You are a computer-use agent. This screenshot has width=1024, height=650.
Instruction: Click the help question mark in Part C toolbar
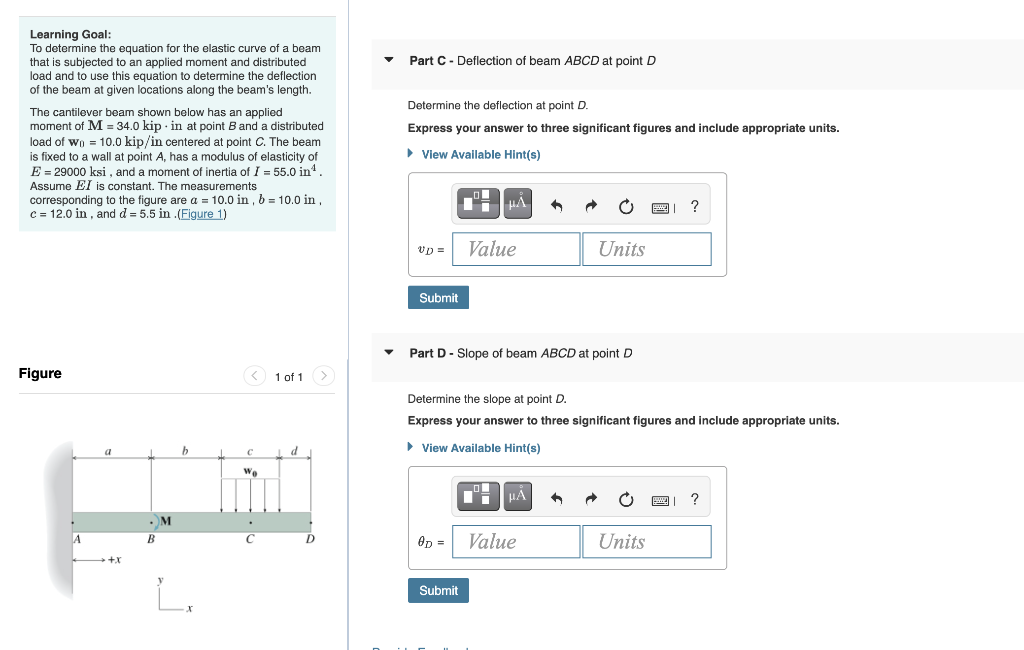coord(695,204)
